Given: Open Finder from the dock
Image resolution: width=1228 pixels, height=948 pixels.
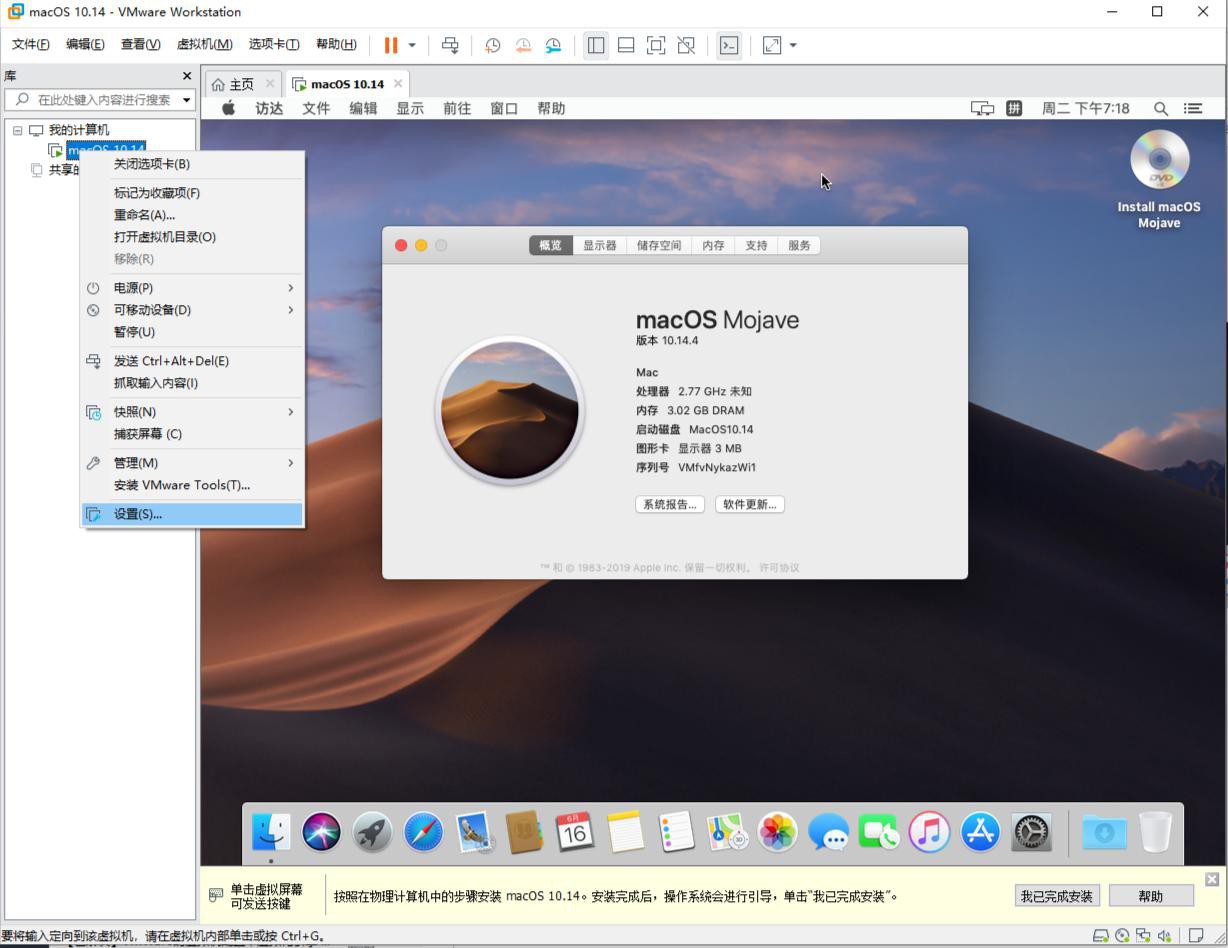Looking at the screenshot, I should click(271, 831).
